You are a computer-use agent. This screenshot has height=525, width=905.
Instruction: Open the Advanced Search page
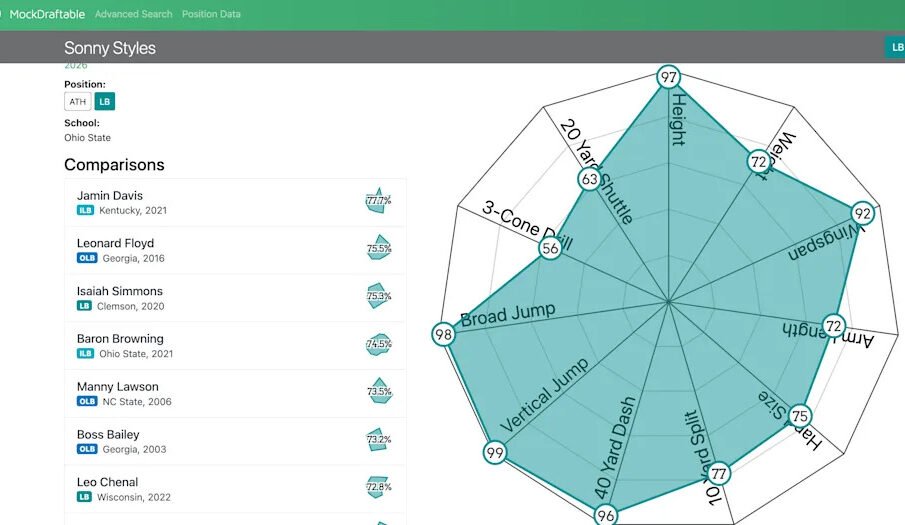[133, 14]
